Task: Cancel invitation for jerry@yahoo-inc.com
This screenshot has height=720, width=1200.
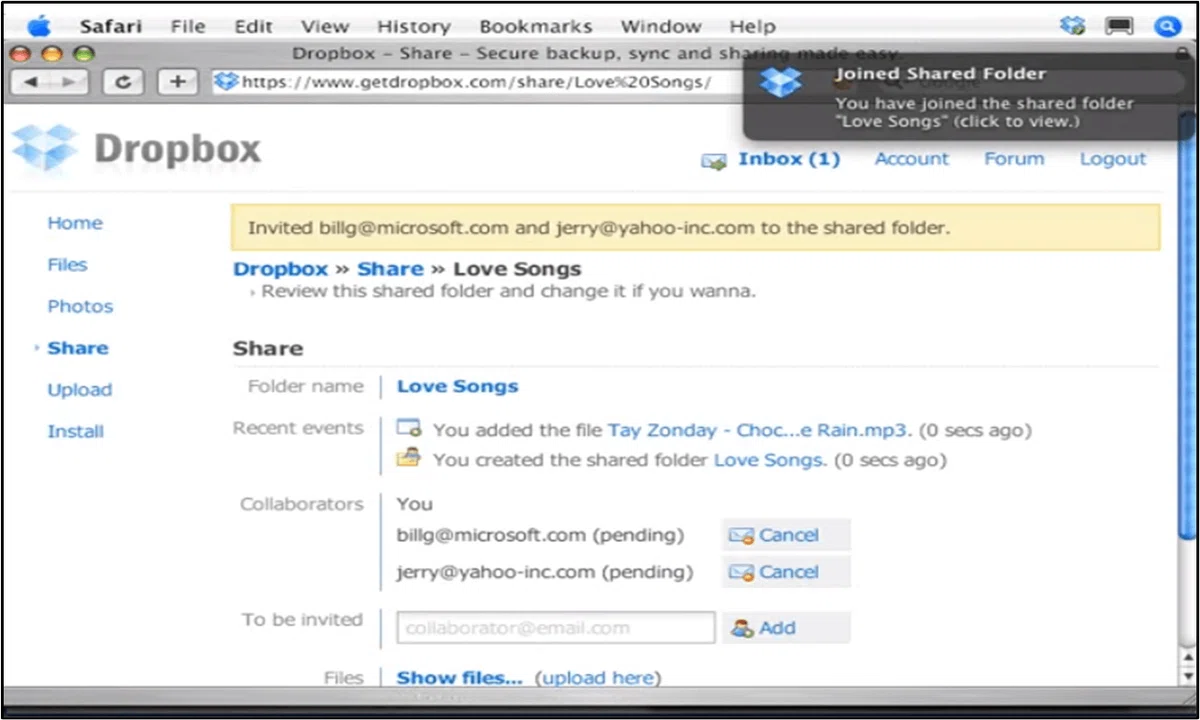Action: (786, 572)
